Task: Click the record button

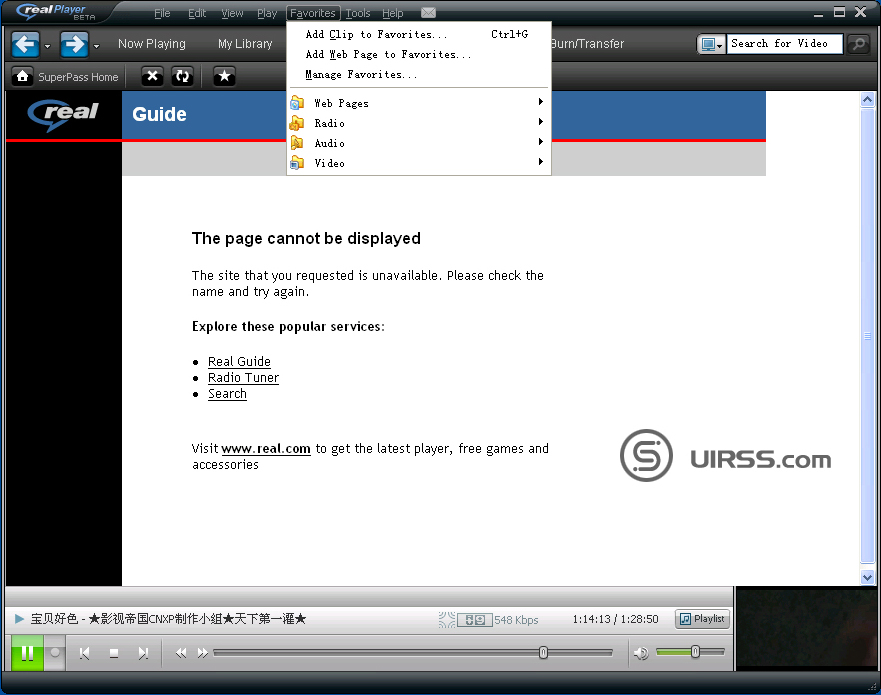Action: coord(55,652)
